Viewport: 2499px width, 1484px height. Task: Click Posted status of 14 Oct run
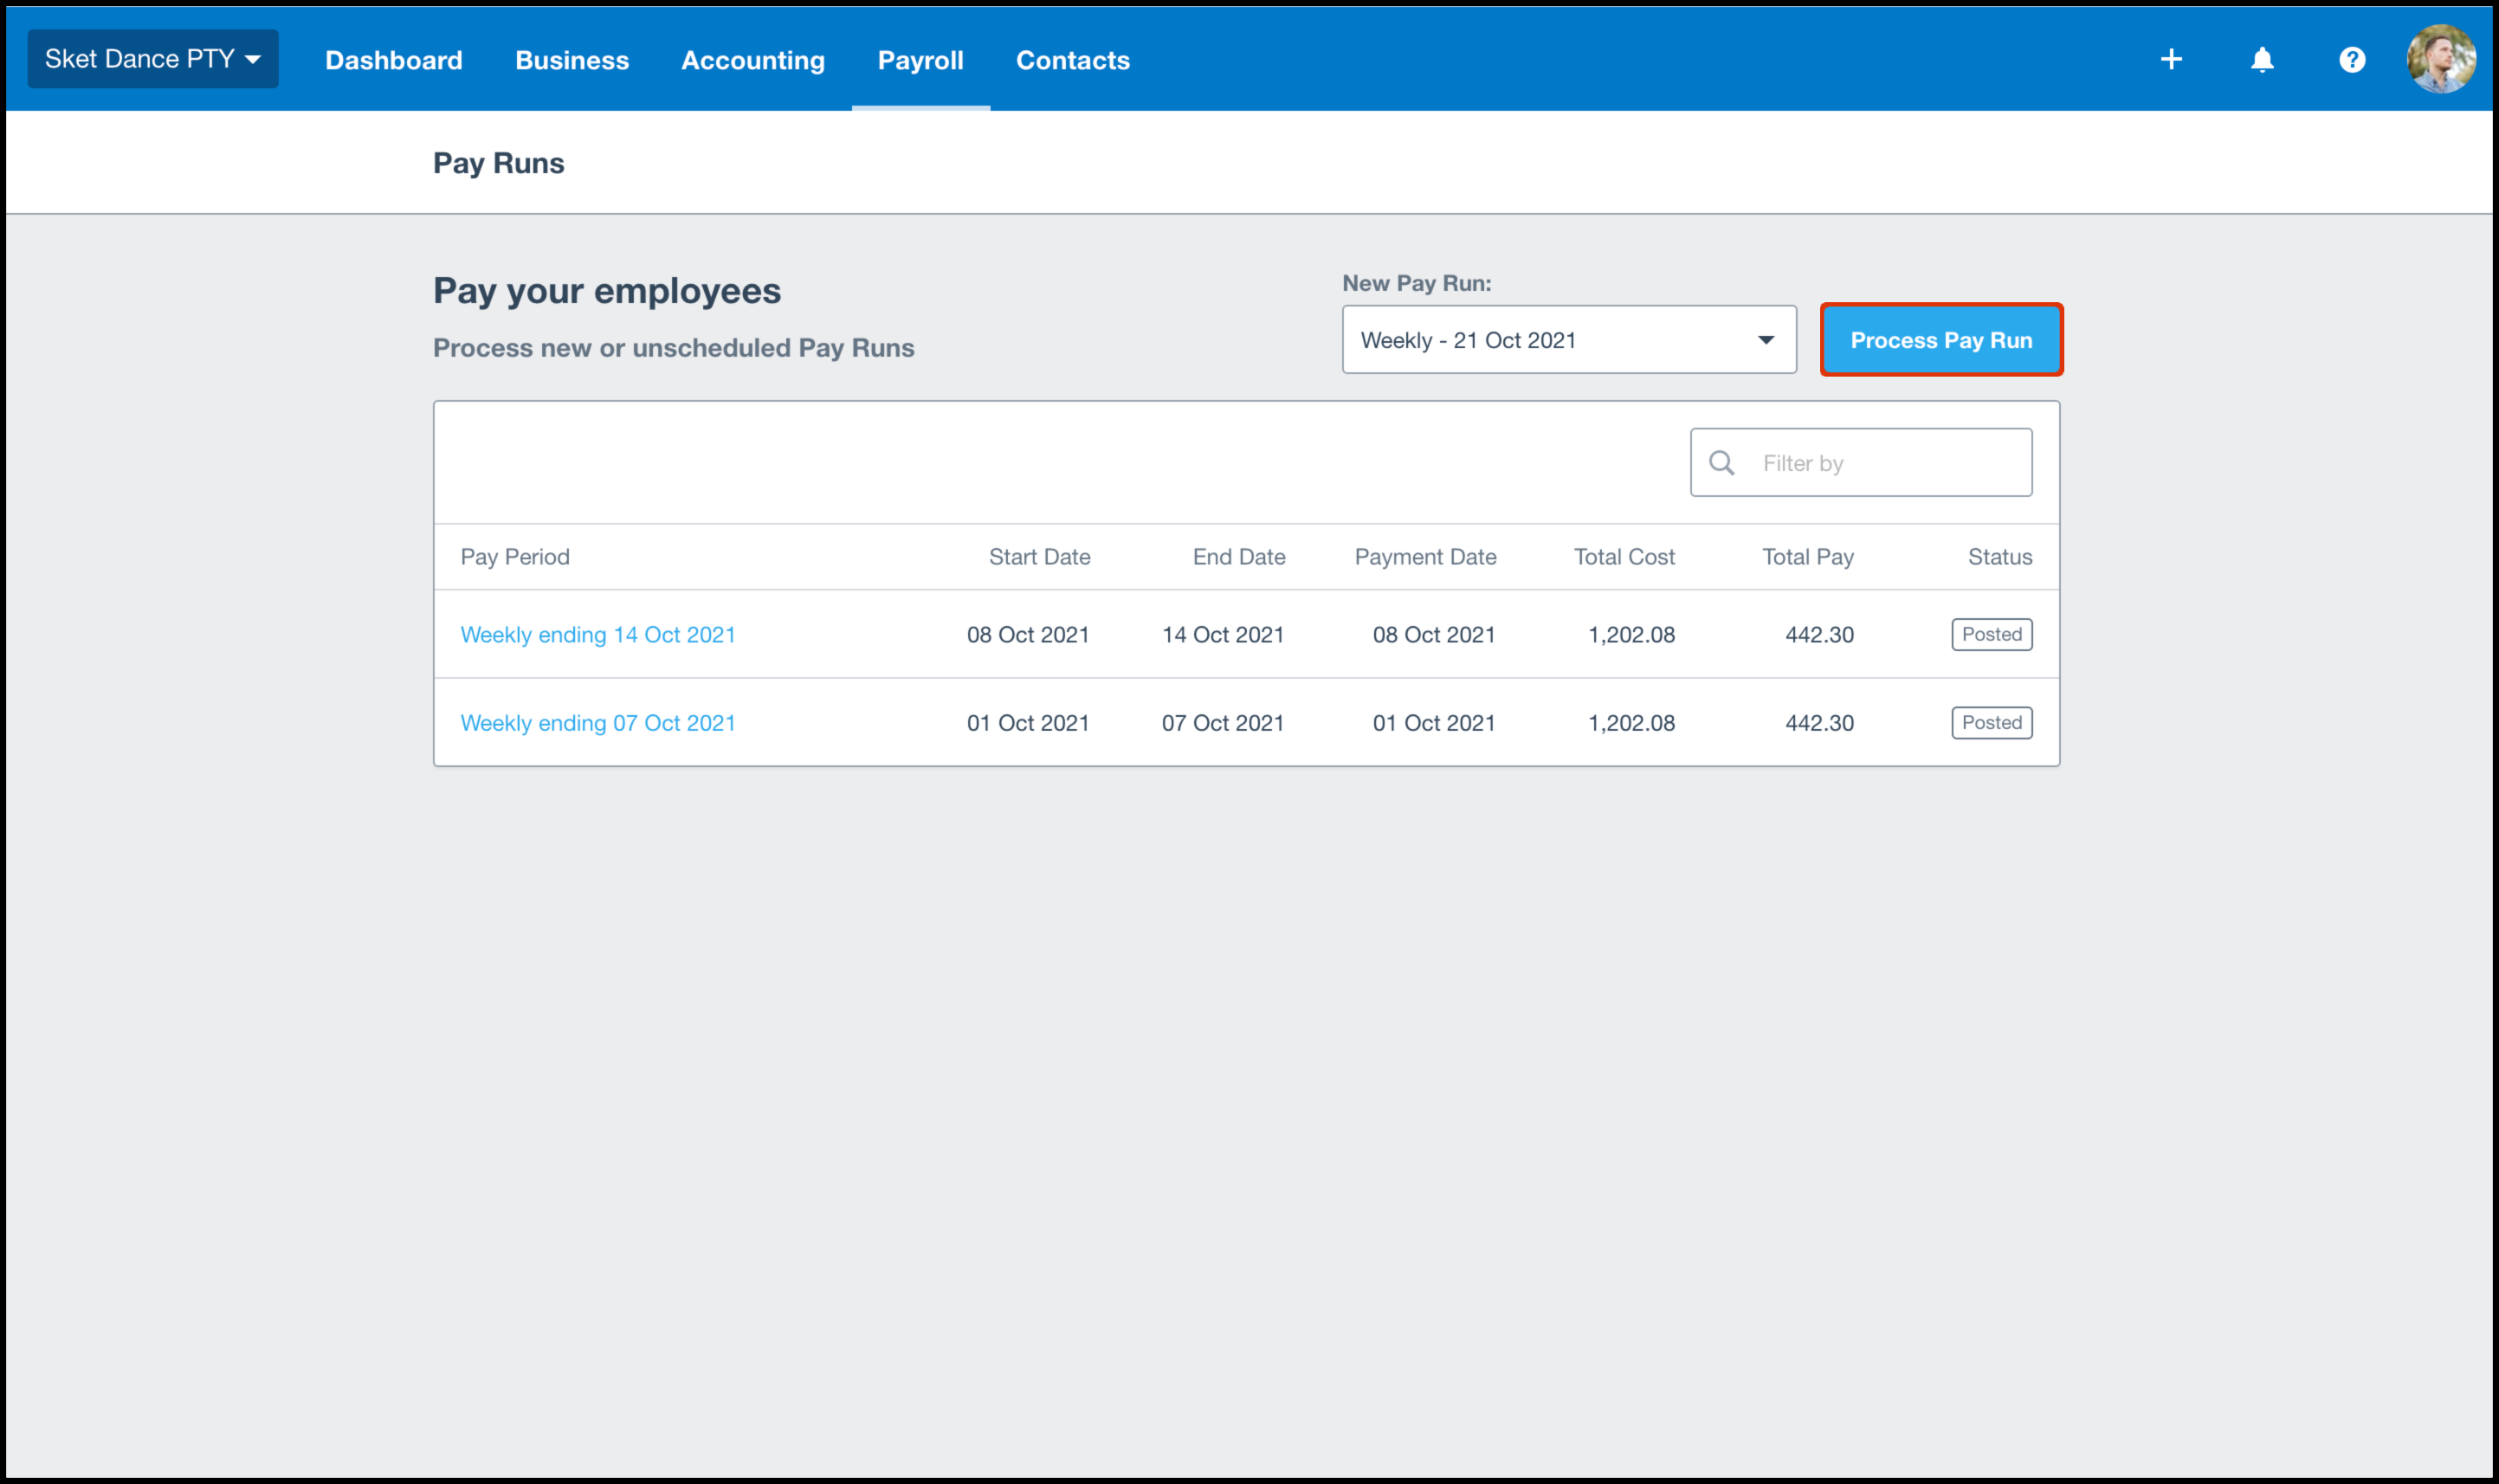click(x=1990, y=635)
